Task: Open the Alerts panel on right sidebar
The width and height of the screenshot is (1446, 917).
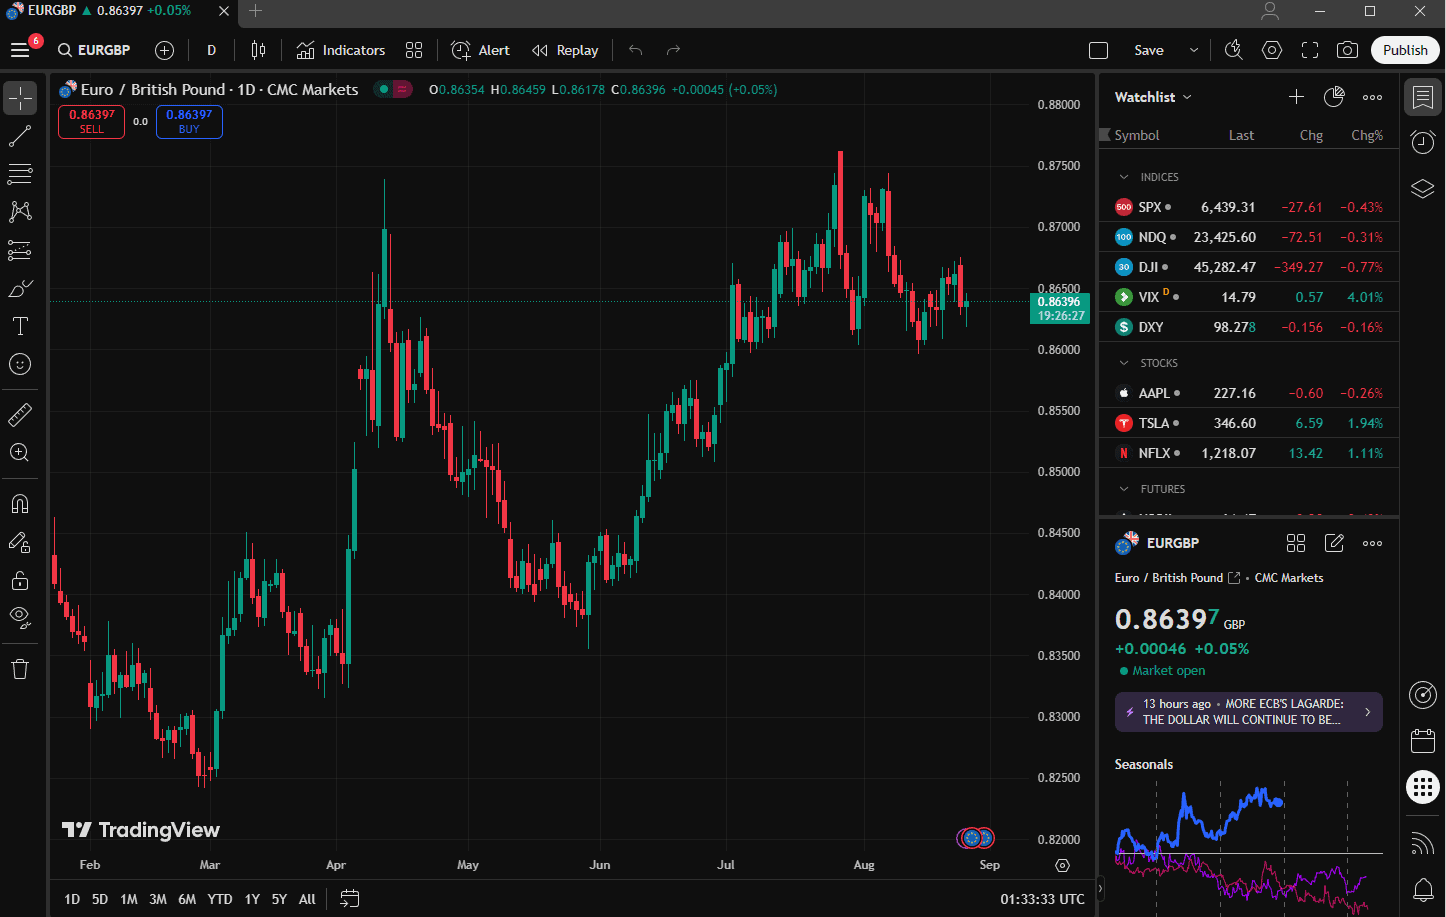Action: [1422, 141]
